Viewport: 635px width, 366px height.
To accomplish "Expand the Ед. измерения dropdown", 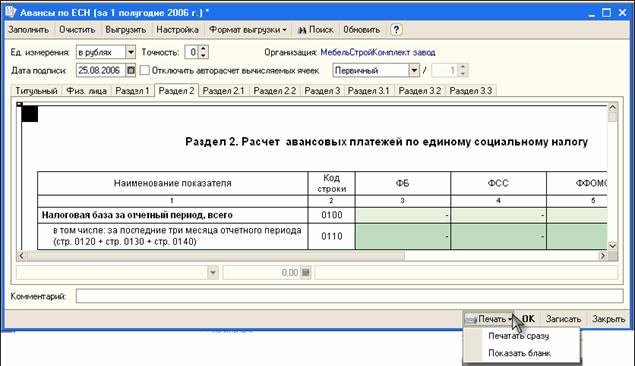I will [x=130, y=52].
